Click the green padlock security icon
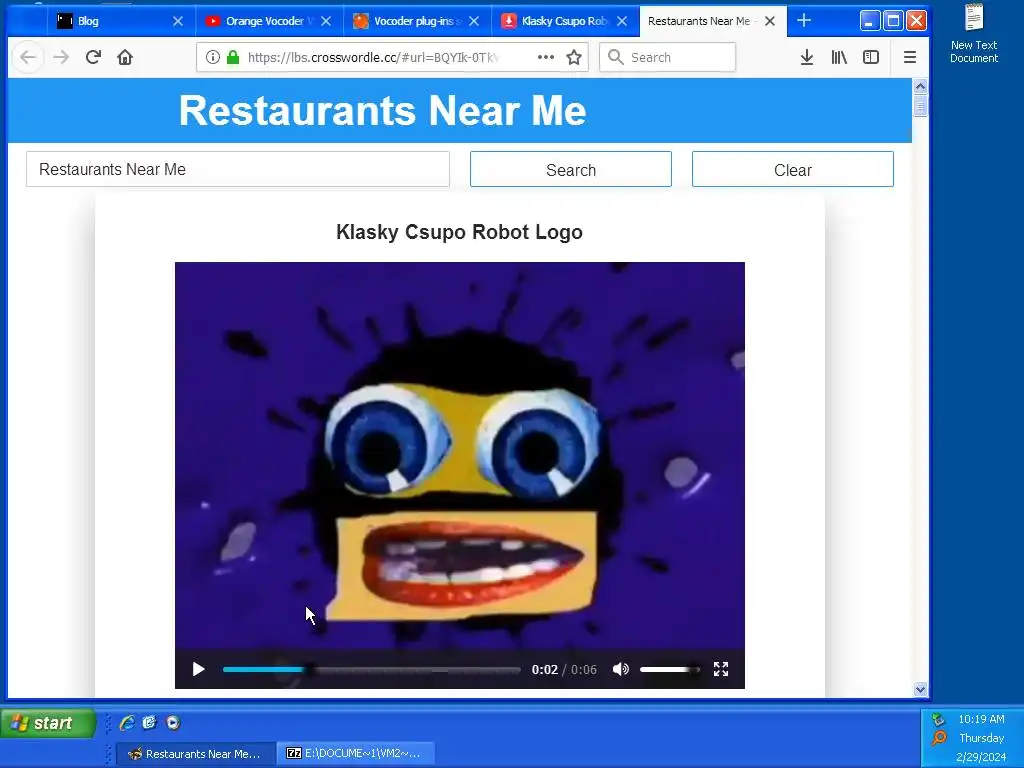Image resolution: width=1024 pixels, height=768 pixels. (x=232, y=57)
